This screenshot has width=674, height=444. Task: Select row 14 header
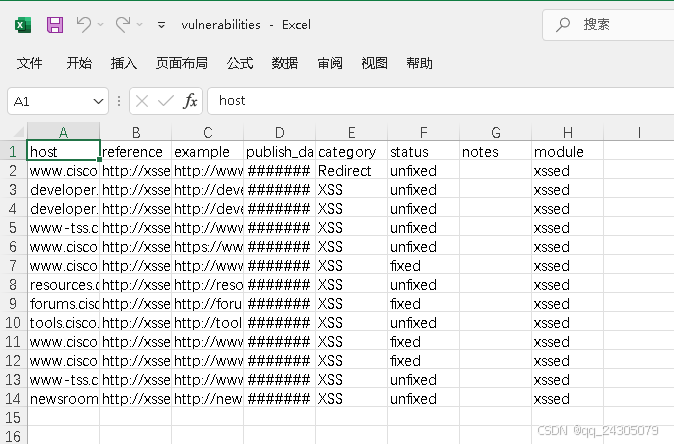point(13,398)
